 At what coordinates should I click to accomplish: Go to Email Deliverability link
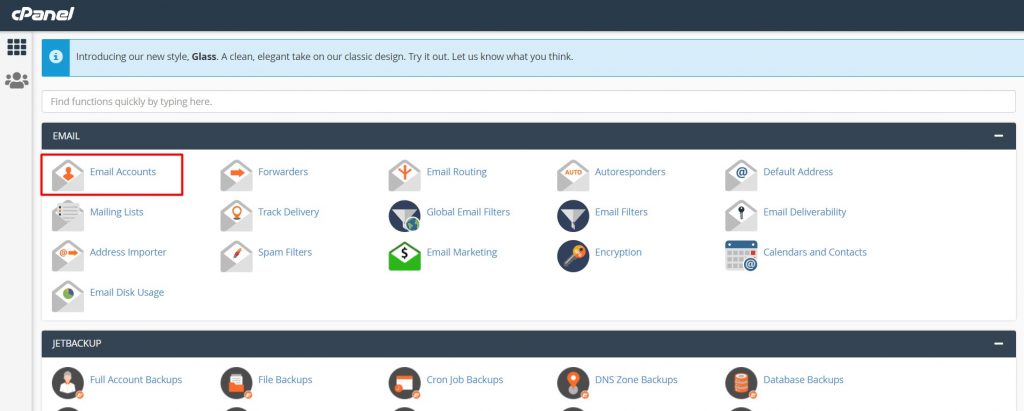click(804, 213)
